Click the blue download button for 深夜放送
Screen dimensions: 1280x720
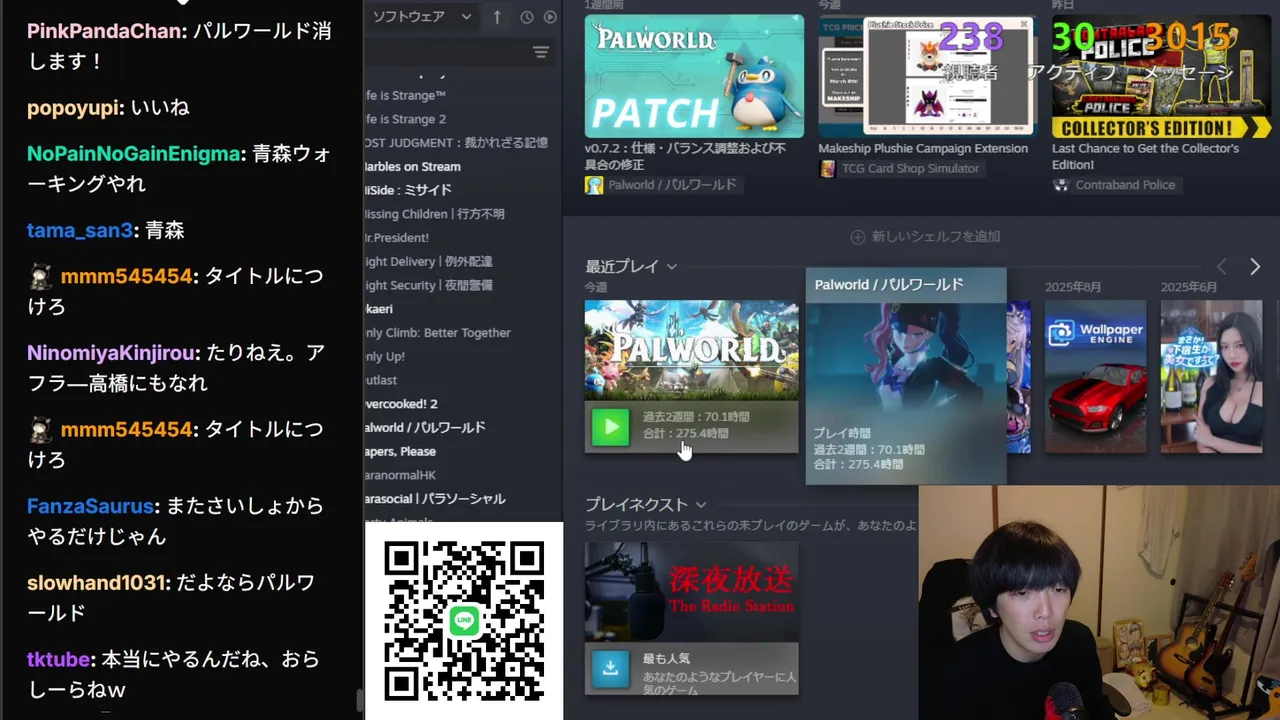coord(611,668)
